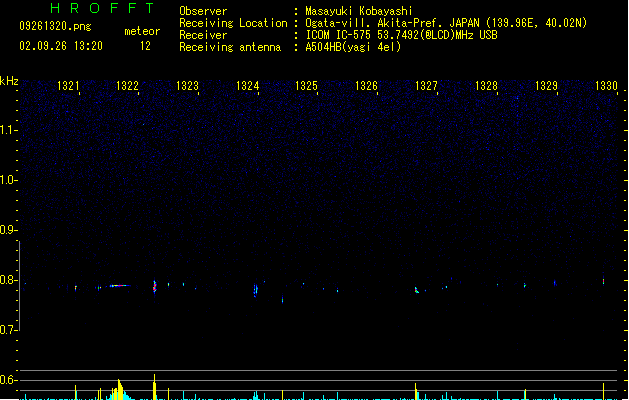Viewport: 629px width, 400px height.
Task: Click the date stamp 02.09.26 13:20
Action: [x=61, y=46]
